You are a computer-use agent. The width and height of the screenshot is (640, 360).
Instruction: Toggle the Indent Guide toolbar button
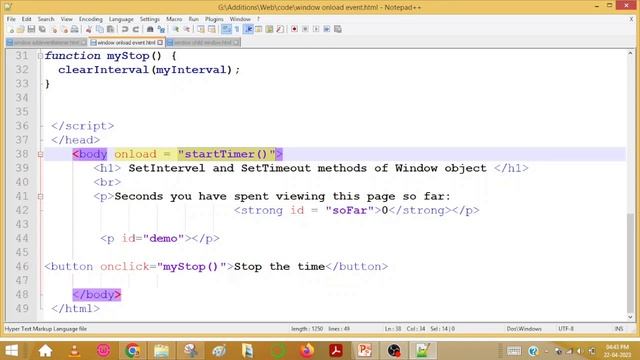tap(249, 29)
